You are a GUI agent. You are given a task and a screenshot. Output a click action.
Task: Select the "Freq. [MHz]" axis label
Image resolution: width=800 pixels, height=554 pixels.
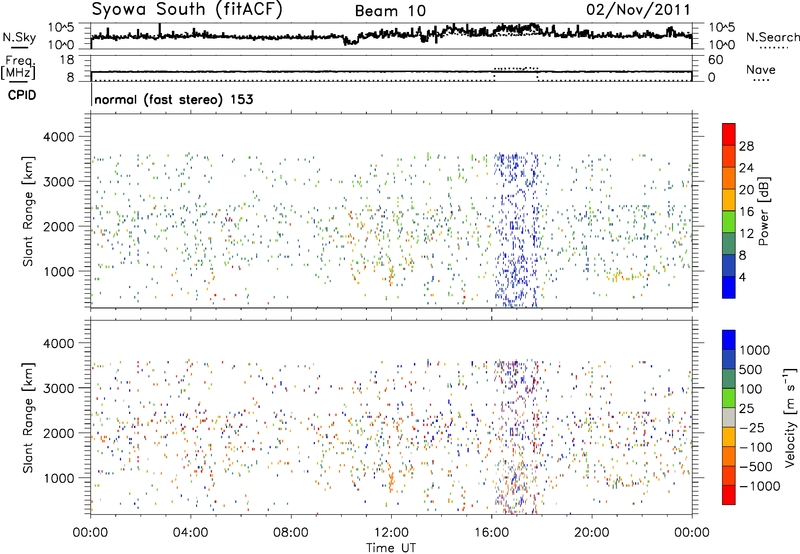(x=19, y=67)
